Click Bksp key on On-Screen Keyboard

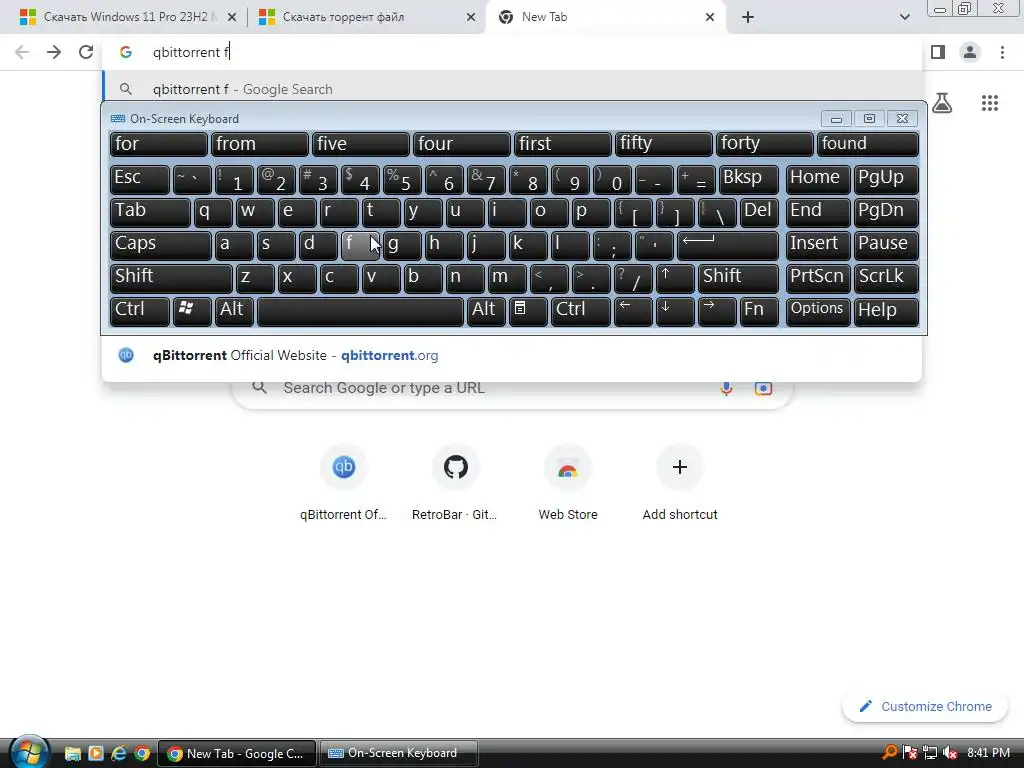pyautogui.click(x=748, y=180)
